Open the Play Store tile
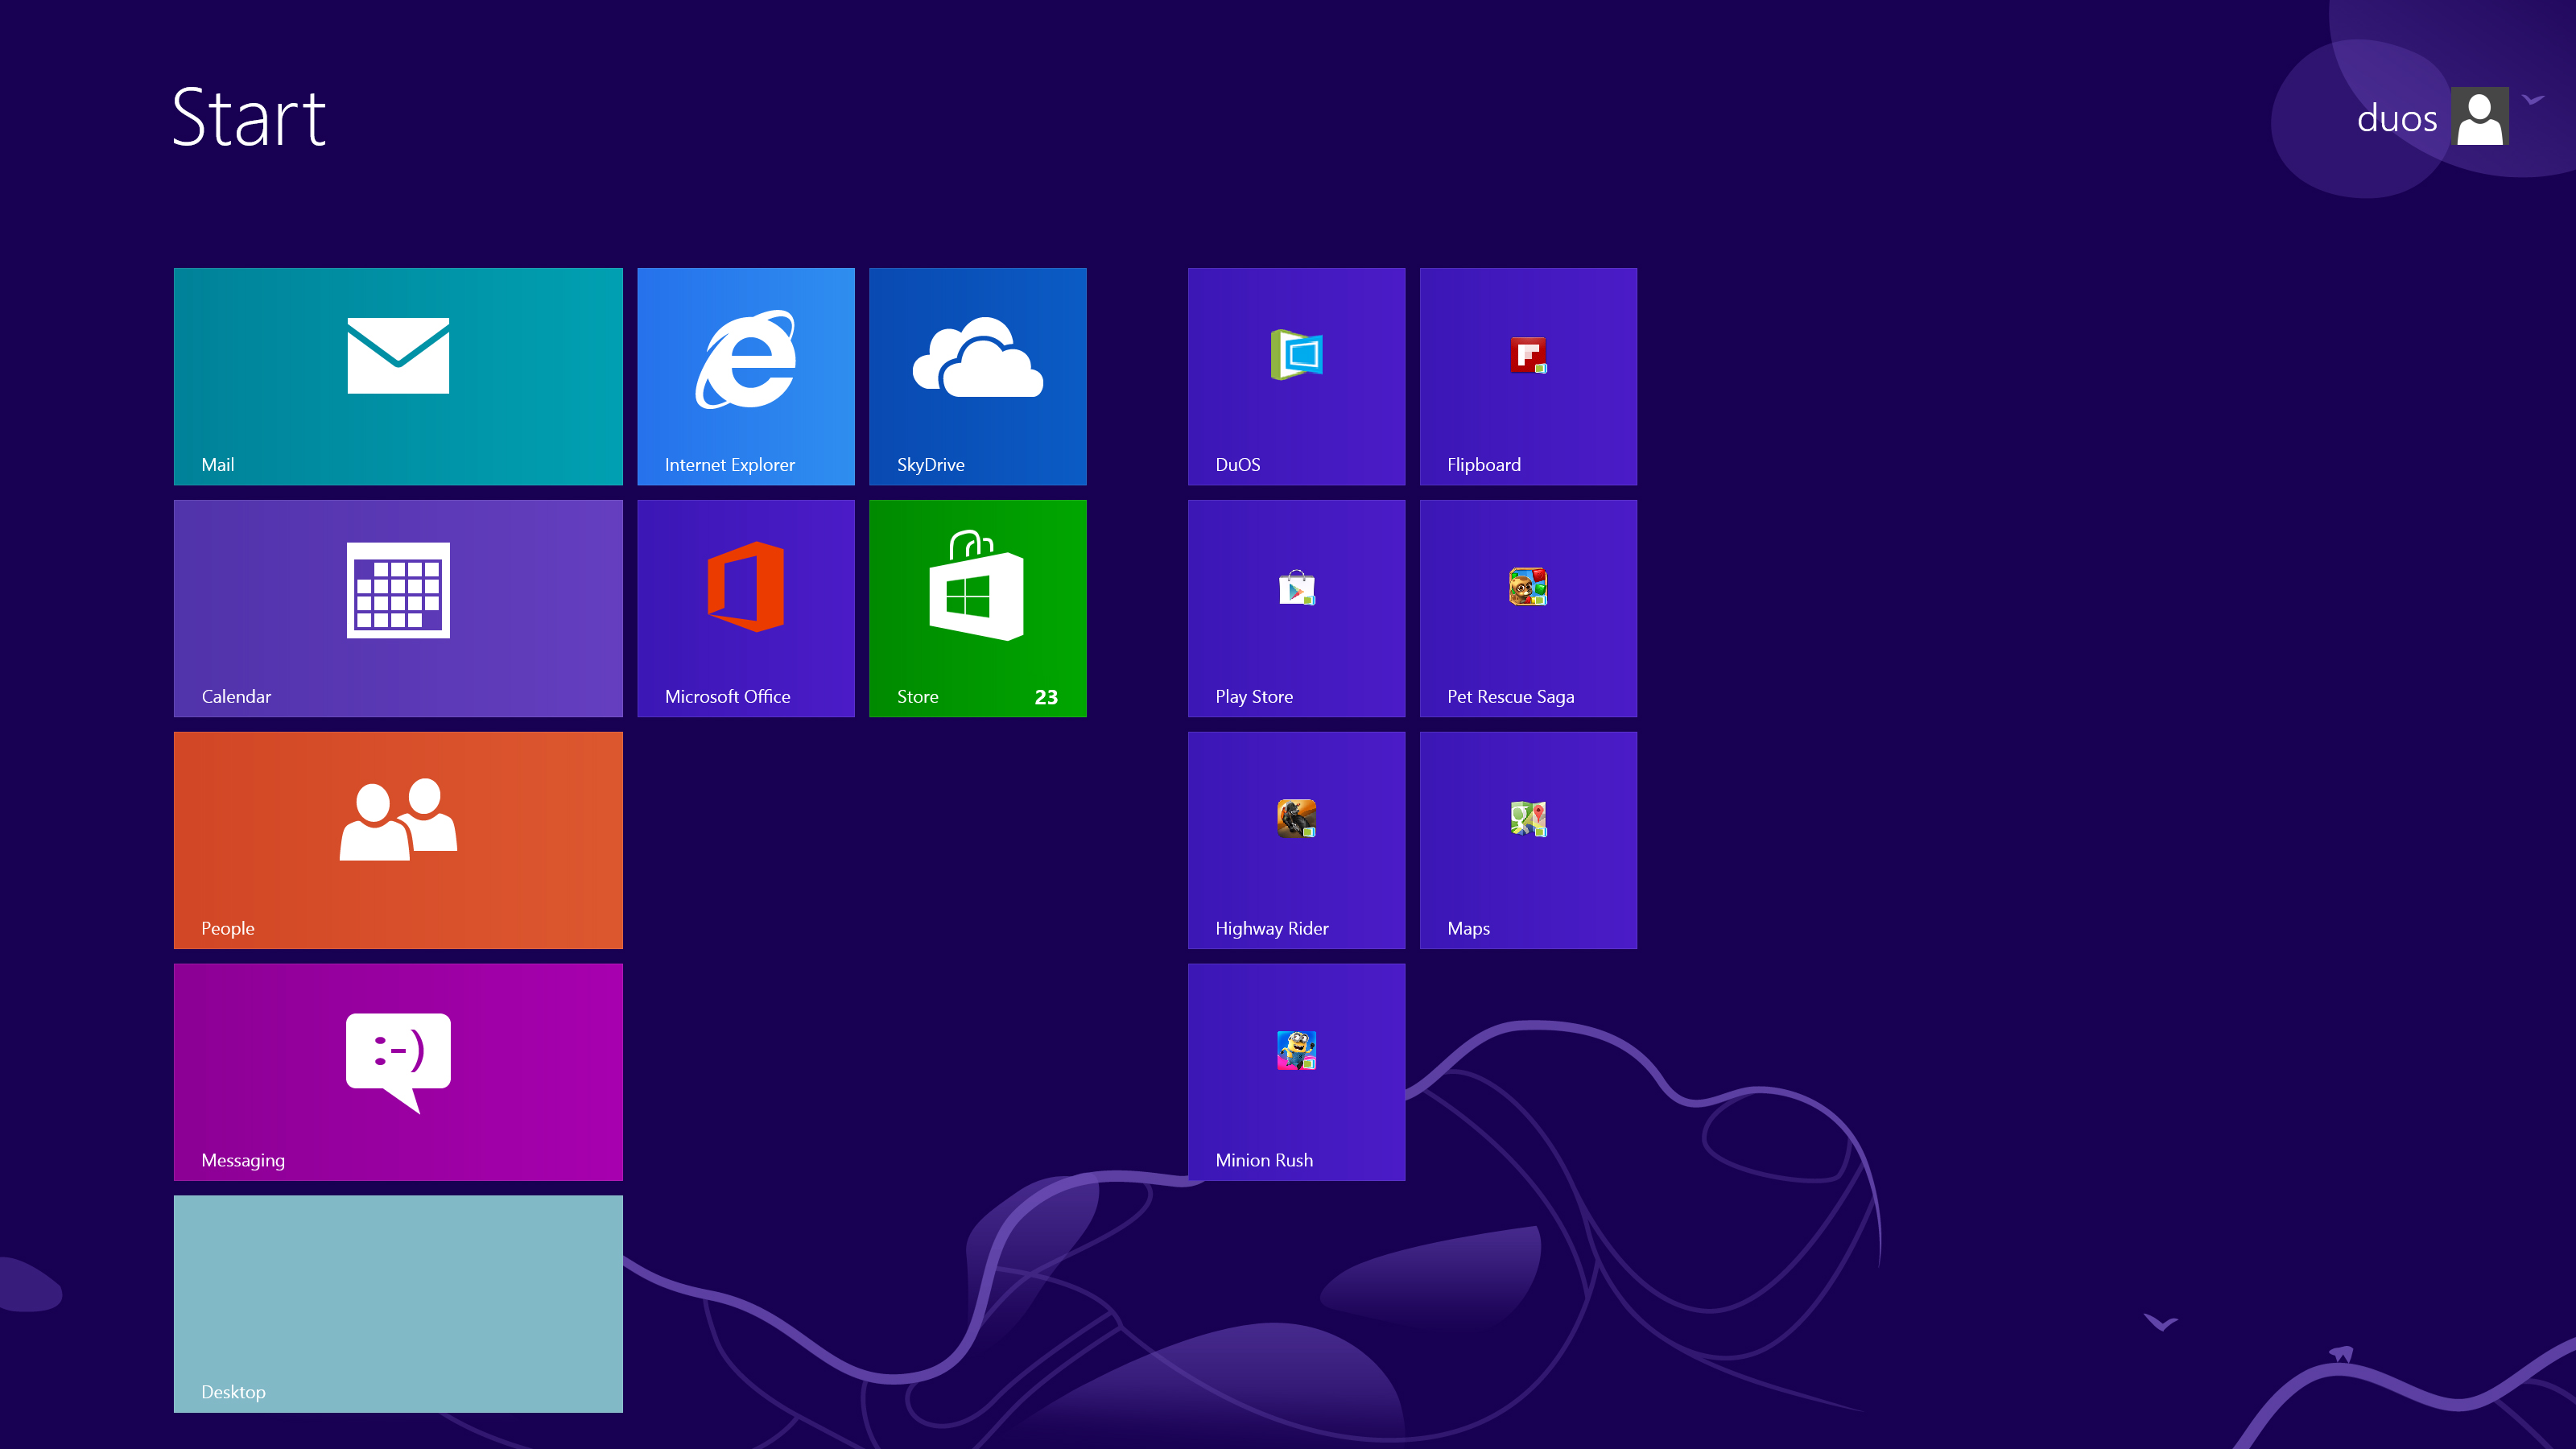The image size is (2576, 1449). [x=1297, y=608]
